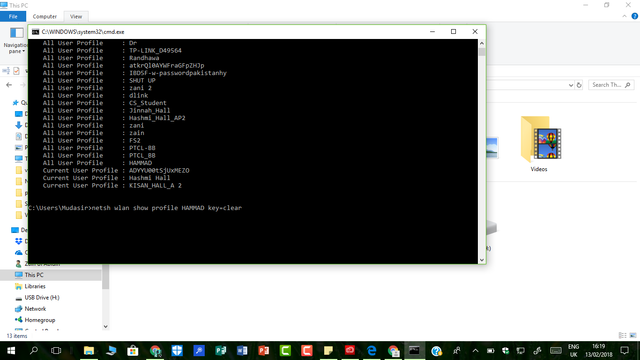Open Quick access star in sidebar
640x360 pixels.
point(16,103)
